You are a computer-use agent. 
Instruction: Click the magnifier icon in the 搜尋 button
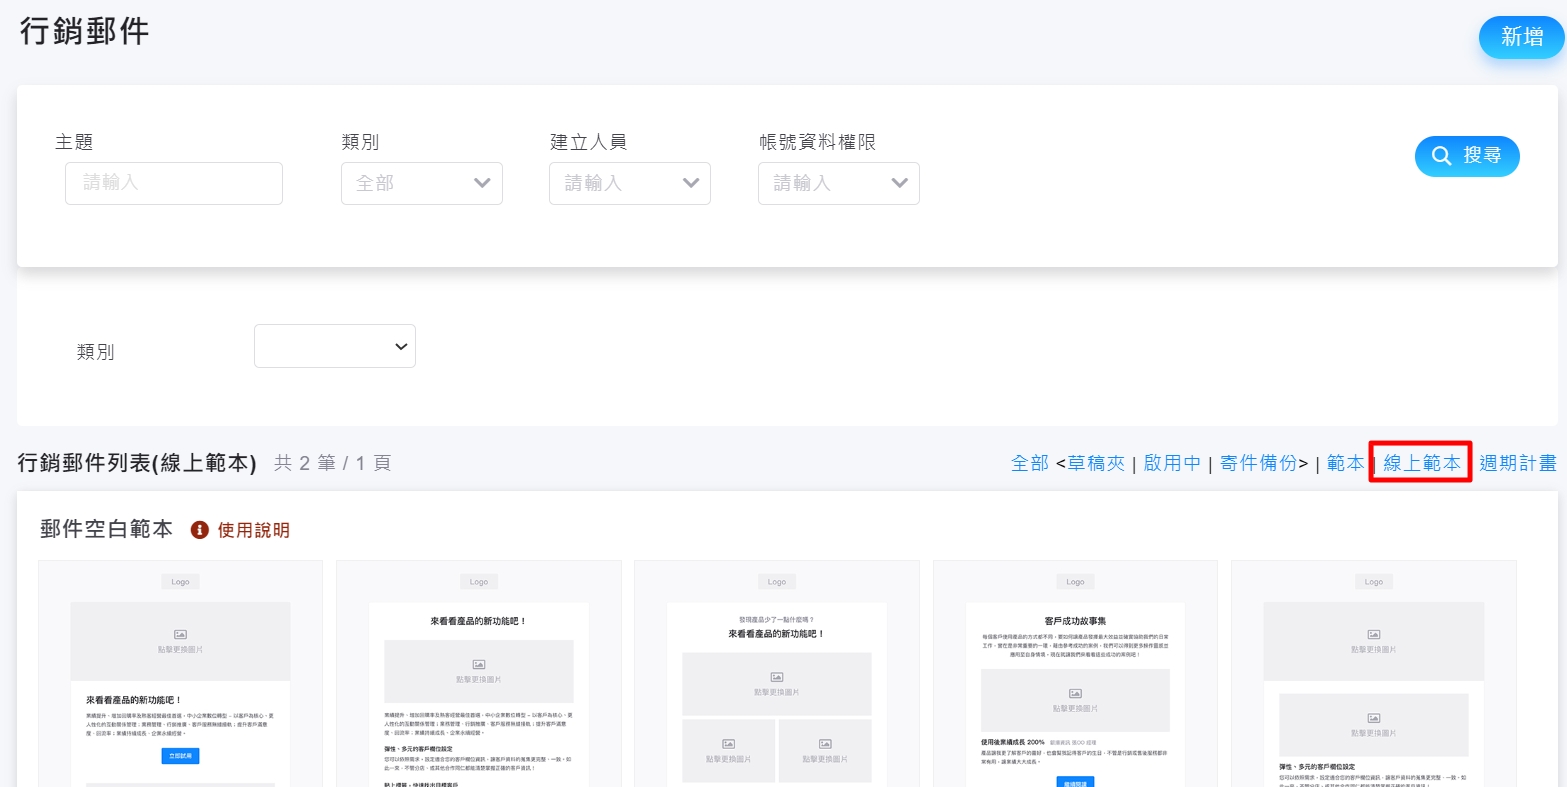coord(1441,156)
